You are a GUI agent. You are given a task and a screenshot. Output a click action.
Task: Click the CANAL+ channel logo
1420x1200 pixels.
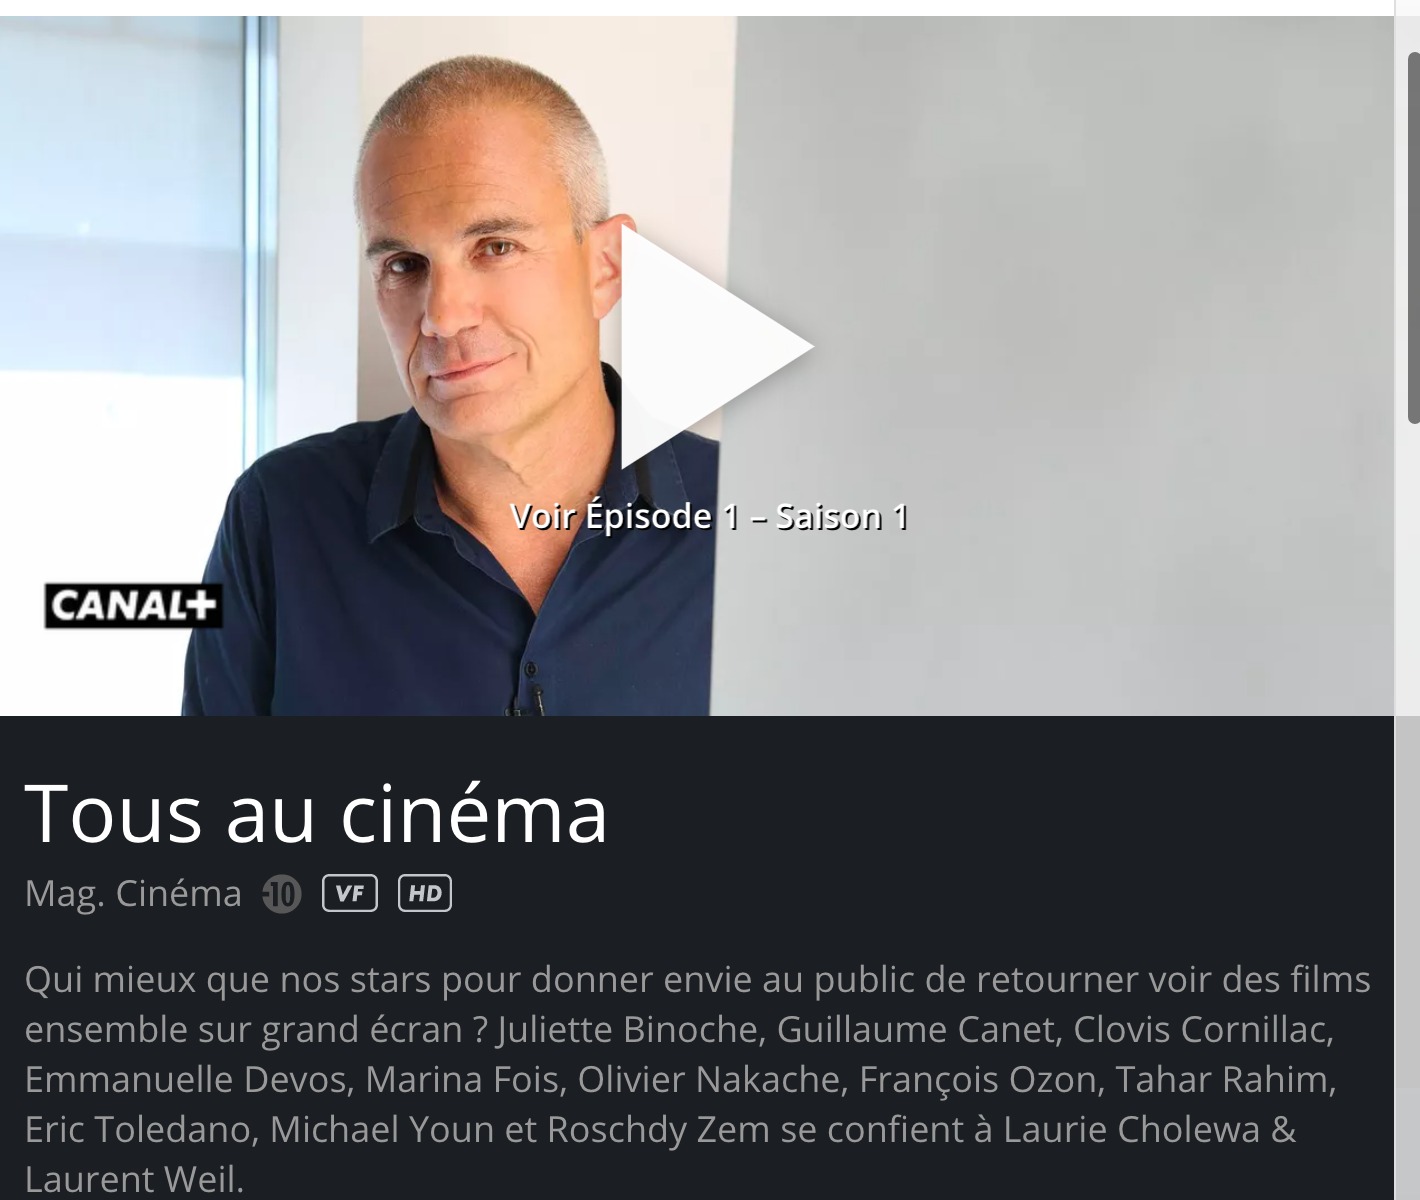pyautogui.click(x=132, y=606)
